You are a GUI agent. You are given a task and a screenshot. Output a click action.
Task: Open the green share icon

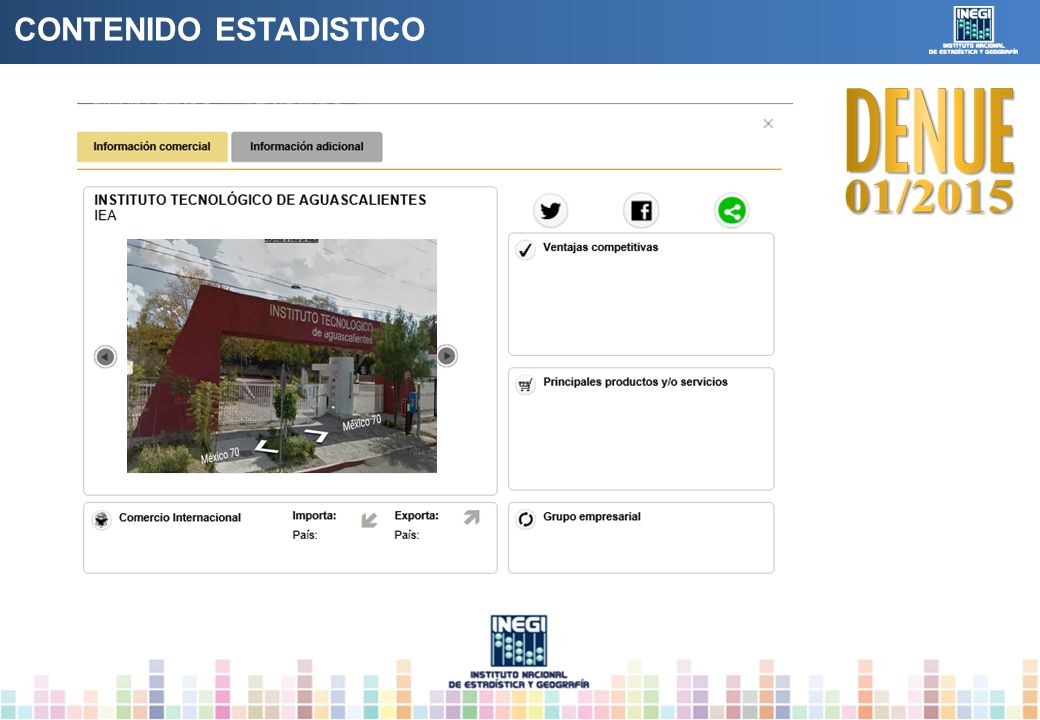click(732, 211)
